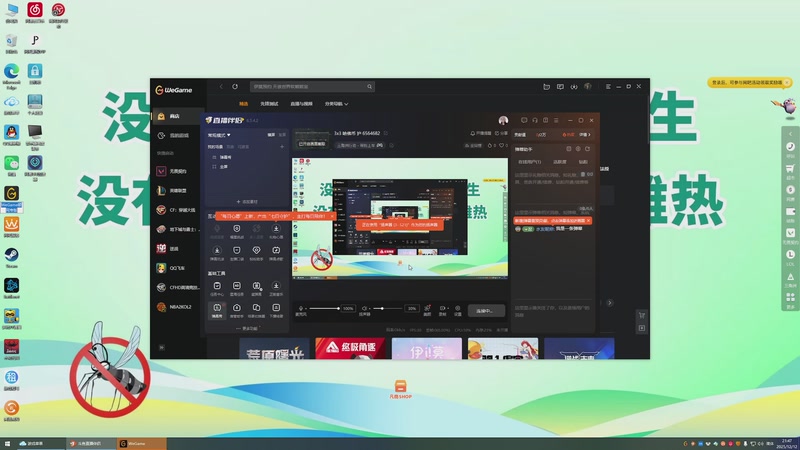The width and height of the screenshot is (800, 450).
Task: Select the 全屏 scene row
Action: 247,167
